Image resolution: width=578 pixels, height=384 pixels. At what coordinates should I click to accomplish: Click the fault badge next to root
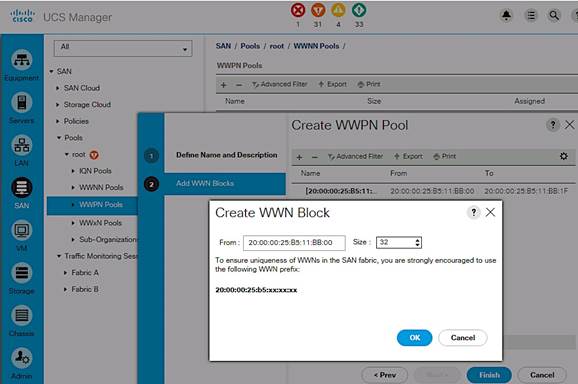(94, 155)
